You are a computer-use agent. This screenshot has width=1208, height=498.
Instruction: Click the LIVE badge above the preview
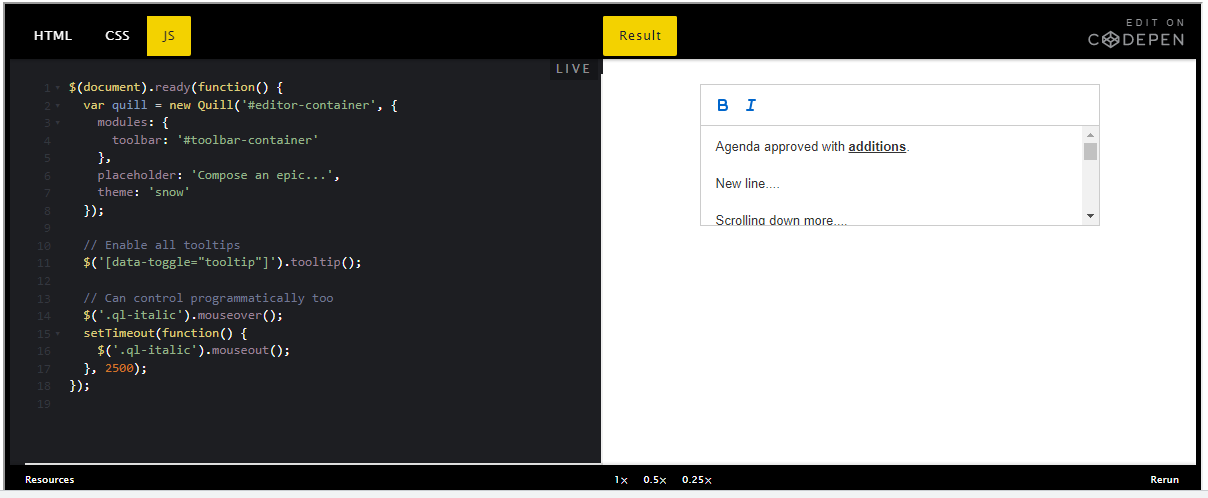(573, 69)
